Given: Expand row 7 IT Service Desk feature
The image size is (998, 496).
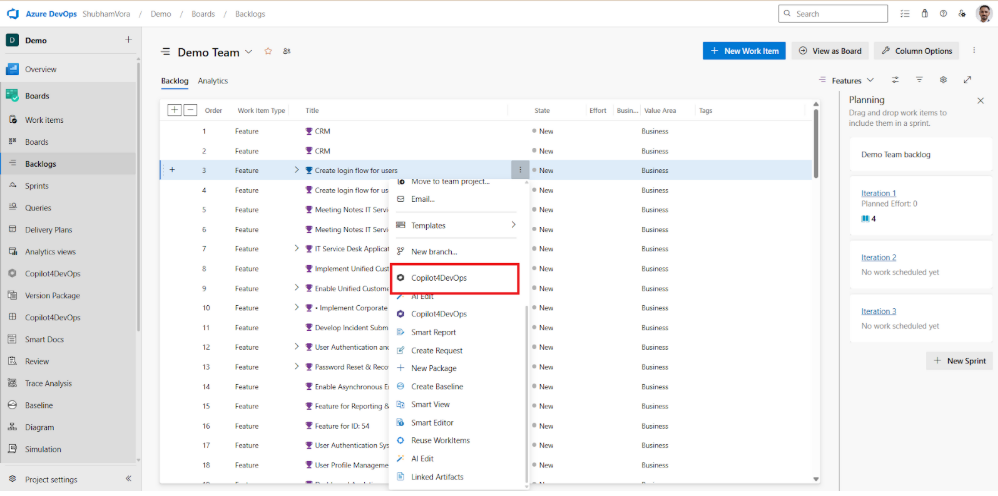Looking at the screenshot, I should [x=296, y=248].
